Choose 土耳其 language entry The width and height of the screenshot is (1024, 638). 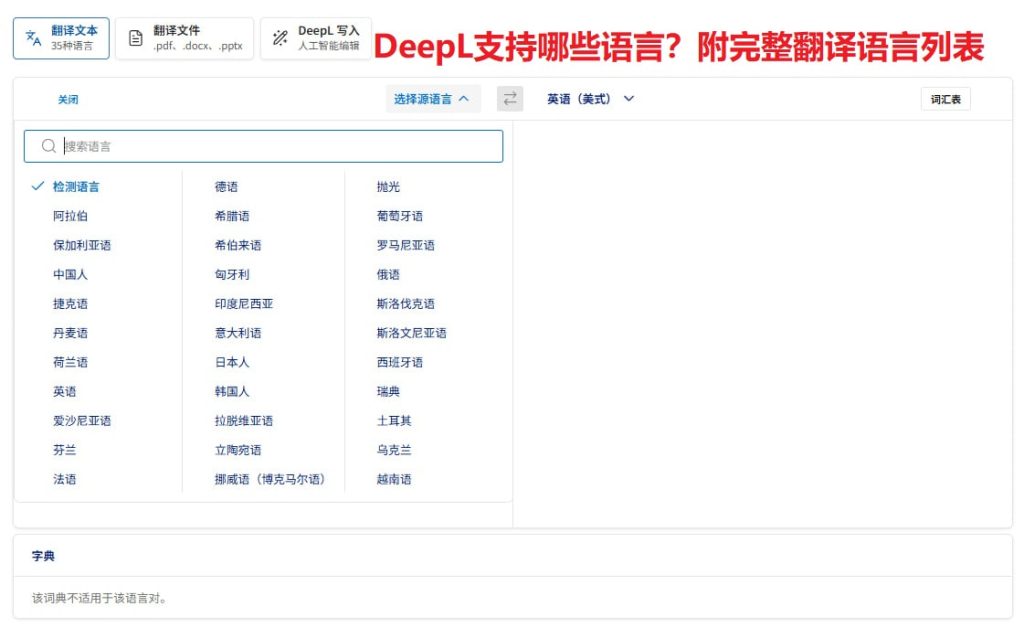[394, 421]
